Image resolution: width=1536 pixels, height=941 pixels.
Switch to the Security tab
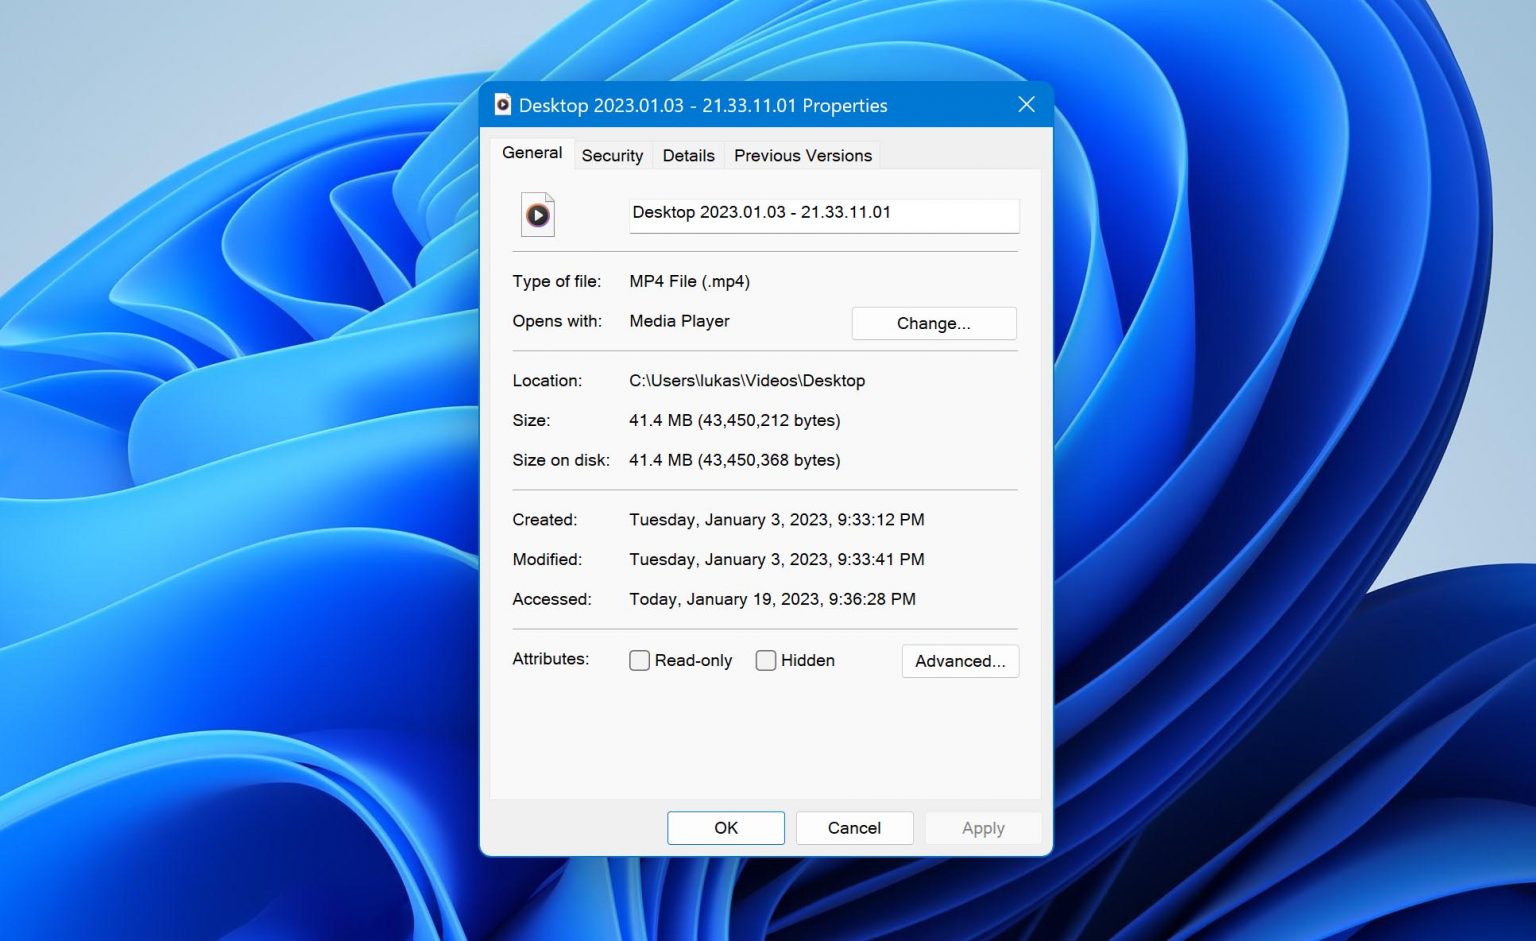pyautogui.click(x=612, y=155)
